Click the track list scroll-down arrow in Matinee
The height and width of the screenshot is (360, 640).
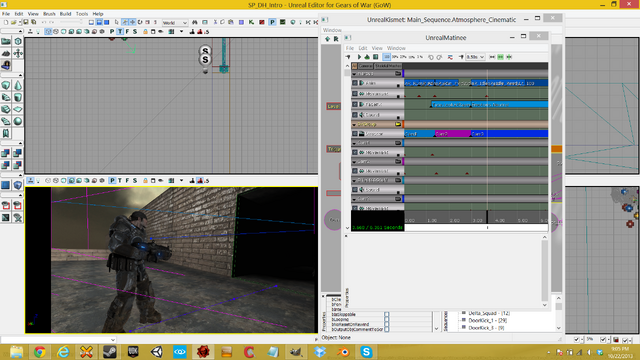click(x=347, y=228)
